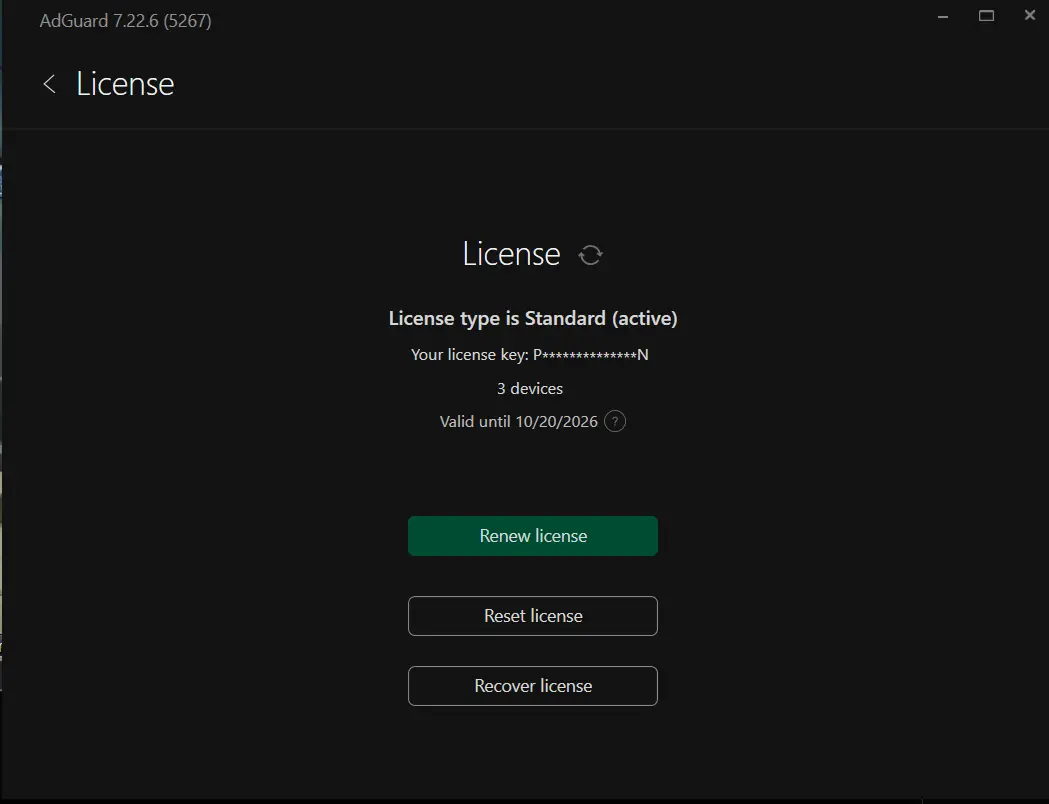Go back using the arrow beside License
1049x804 pixels.
pyautogui.click(x=49, y=84)
